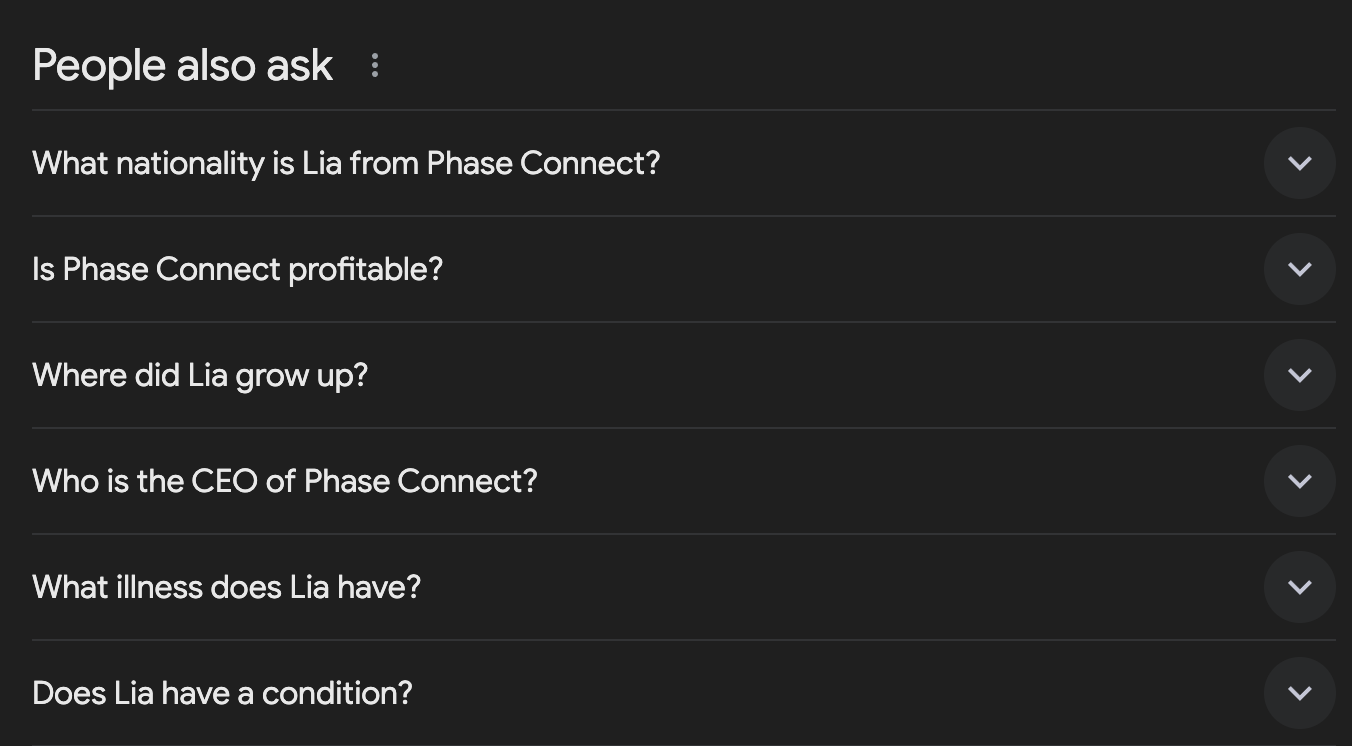
Task: Click chevron for Phase Connect CEO question
Action: 1299,481
